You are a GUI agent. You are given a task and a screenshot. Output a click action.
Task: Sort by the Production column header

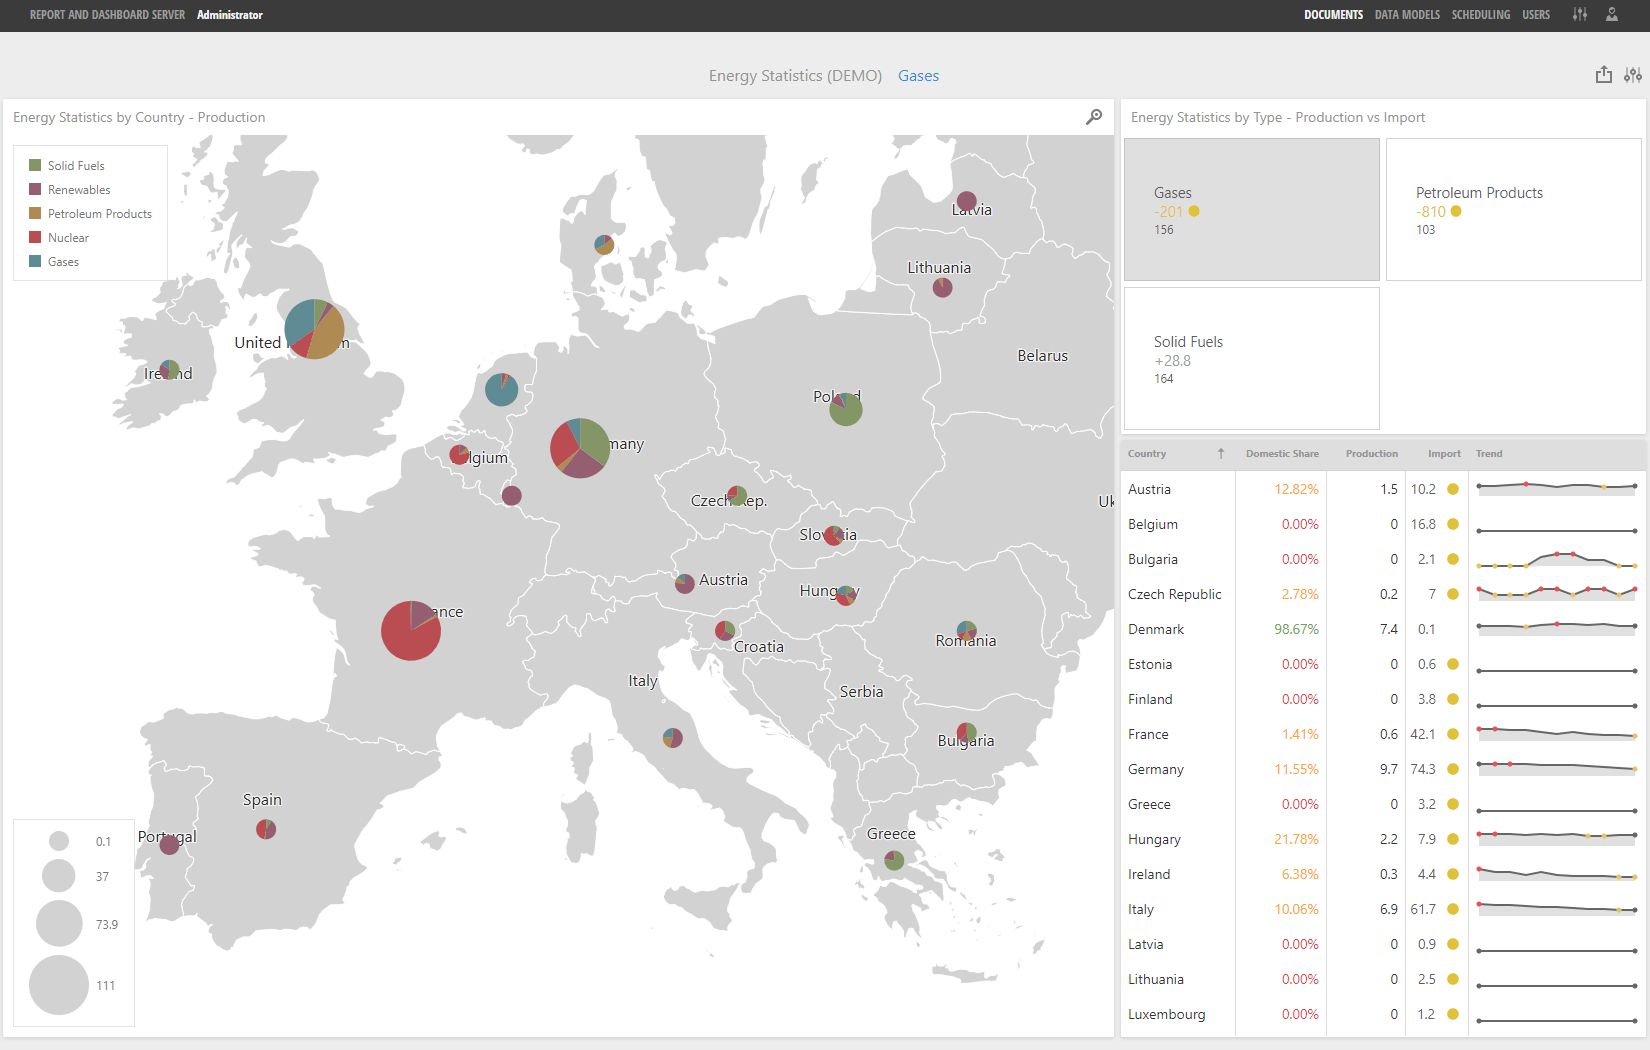tap(1371, 454)
